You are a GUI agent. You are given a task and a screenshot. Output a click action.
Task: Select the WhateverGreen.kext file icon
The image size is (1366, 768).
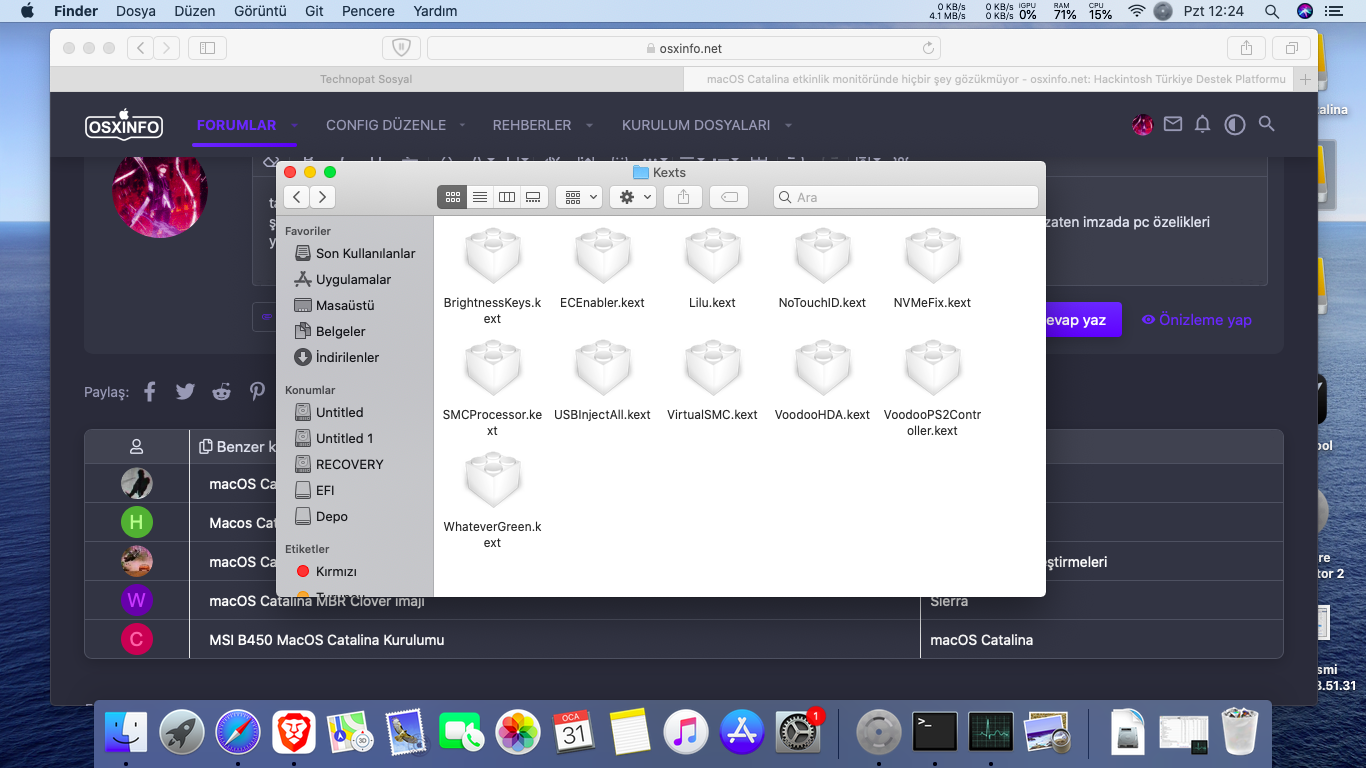click(x=492, y=482)
